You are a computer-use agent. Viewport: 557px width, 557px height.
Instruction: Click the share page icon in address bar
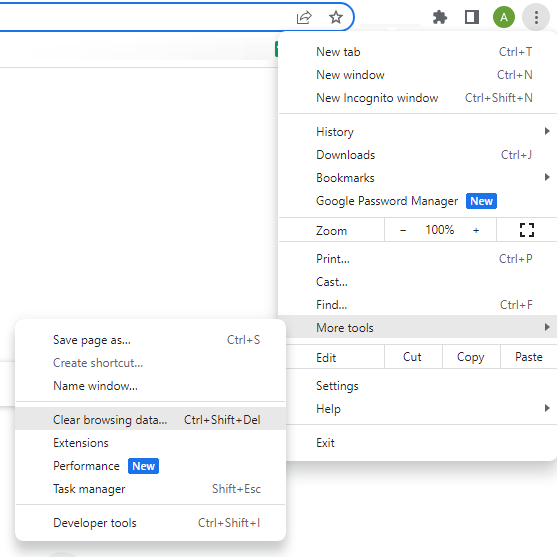coord(304,17)
